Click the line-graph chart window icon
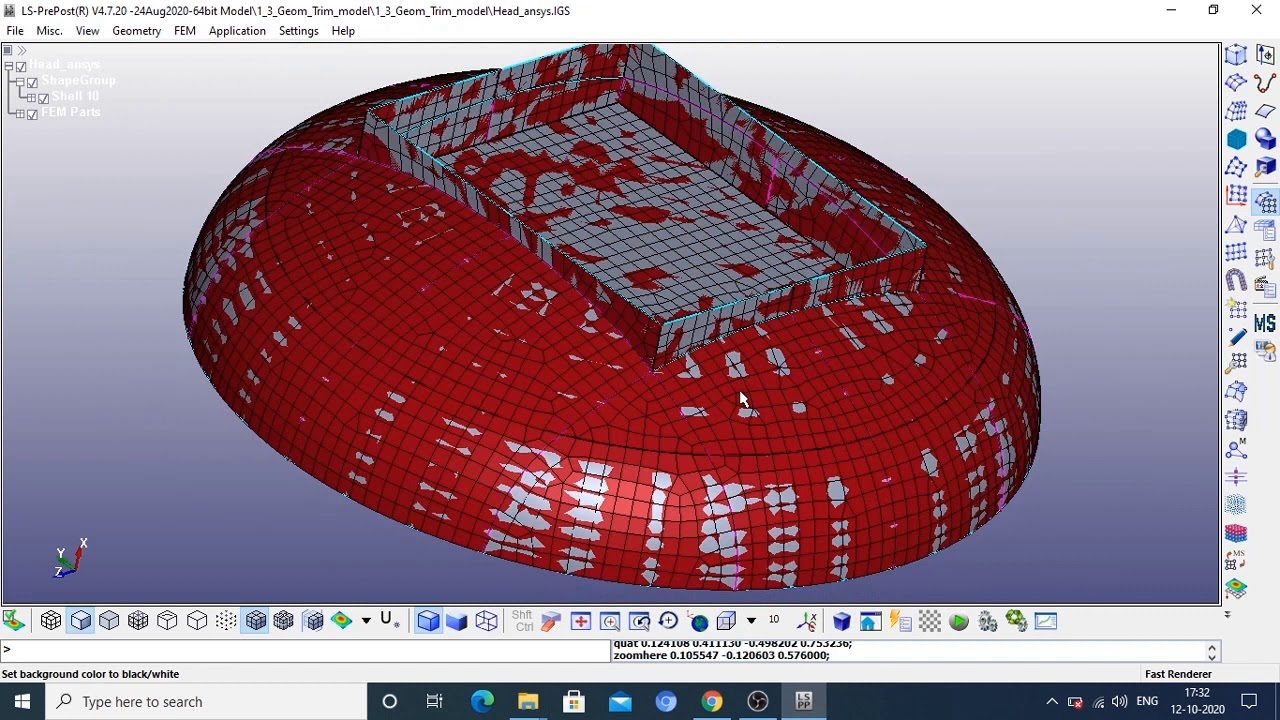 pyautogui.click(x=1046, y=621)
